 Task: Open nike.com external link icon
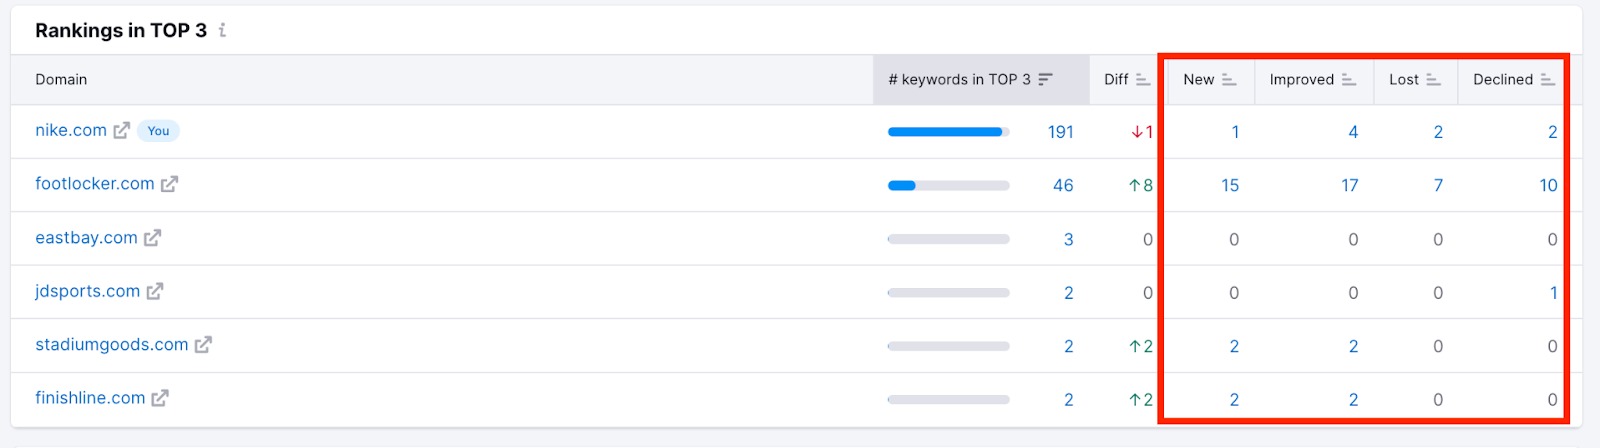click(122, 131)
